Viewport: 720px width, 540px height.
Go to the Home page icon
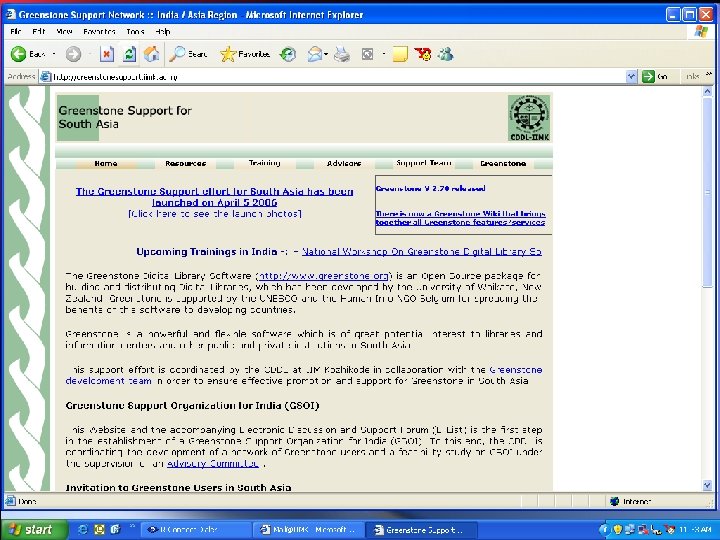(x=152, y=54)
